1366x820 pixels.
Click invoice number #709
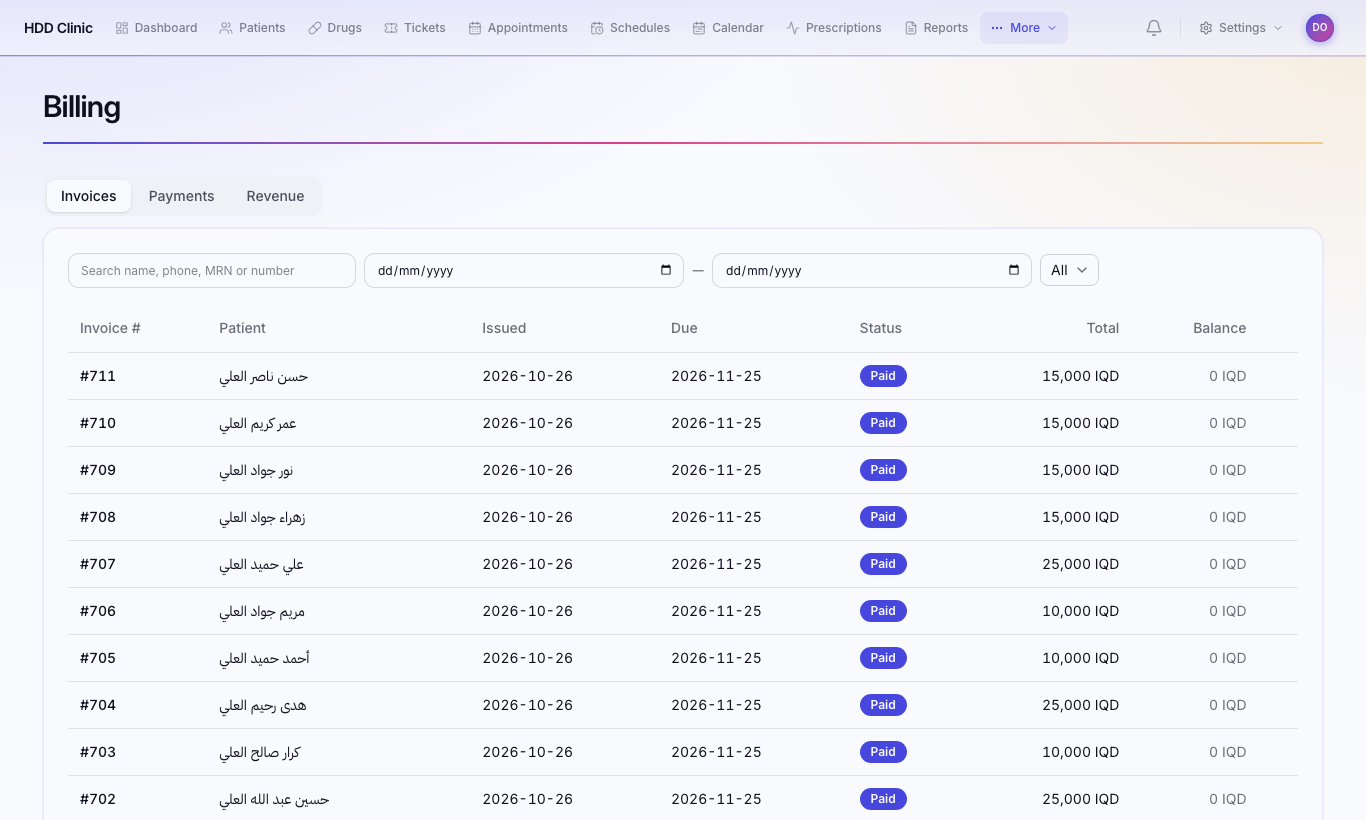coord(98,470)
